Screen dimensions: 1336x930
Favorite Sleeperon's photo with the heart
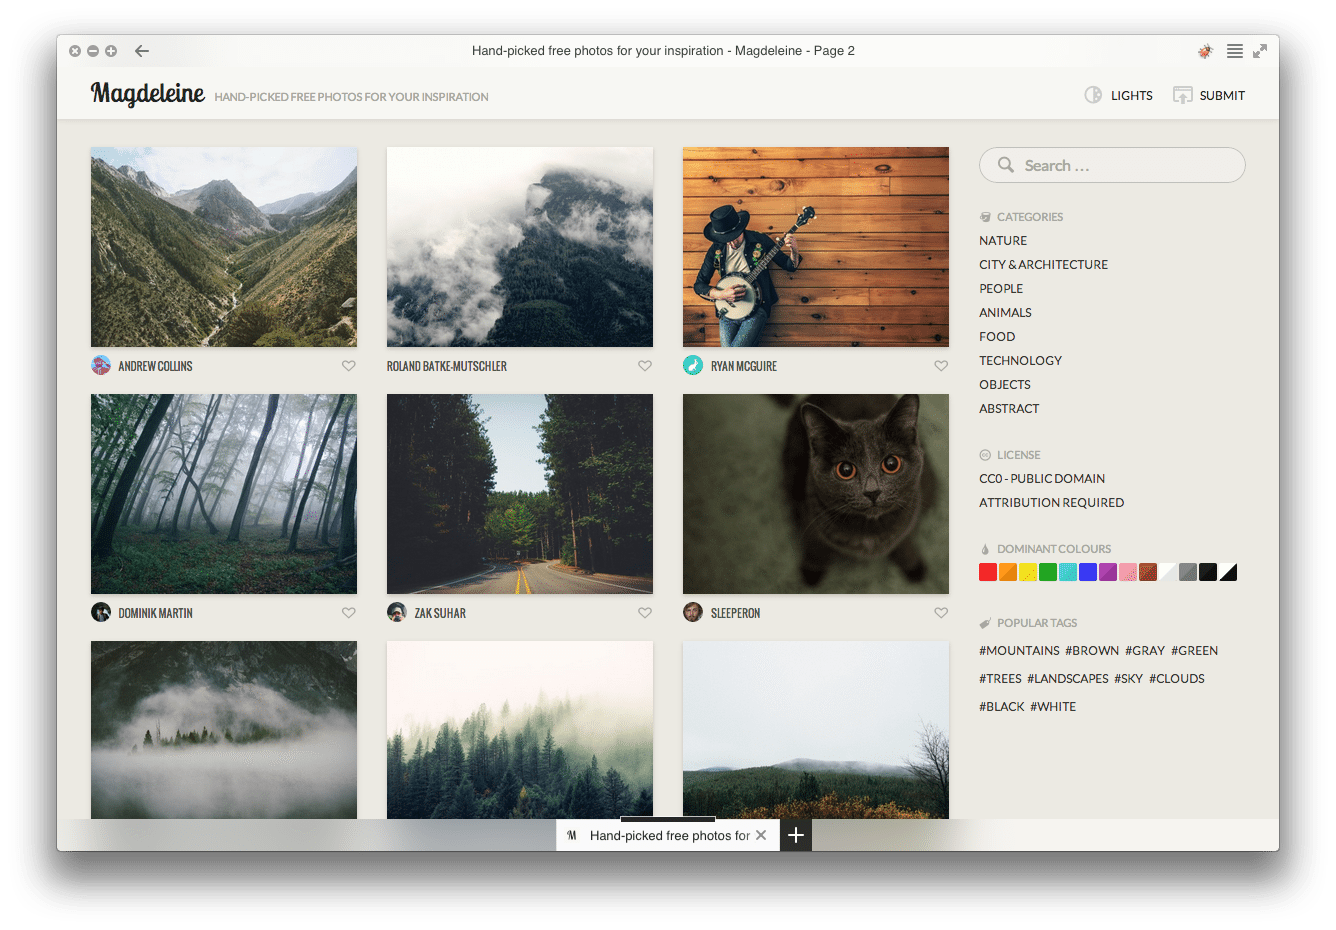(x=941, y=613)
